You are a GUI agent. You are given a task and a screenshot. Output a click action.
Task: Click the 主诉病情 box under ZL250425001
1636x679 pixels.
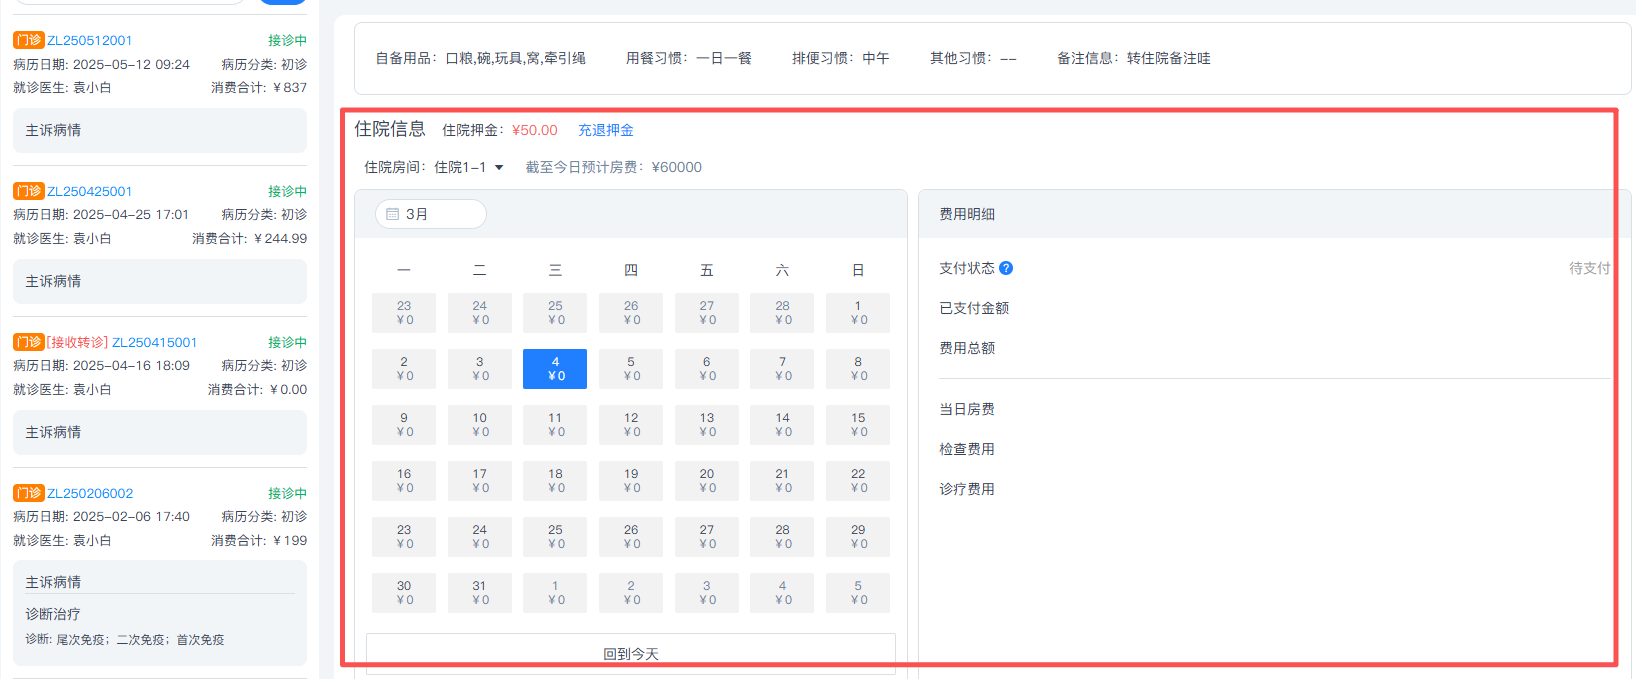(160, 281)
